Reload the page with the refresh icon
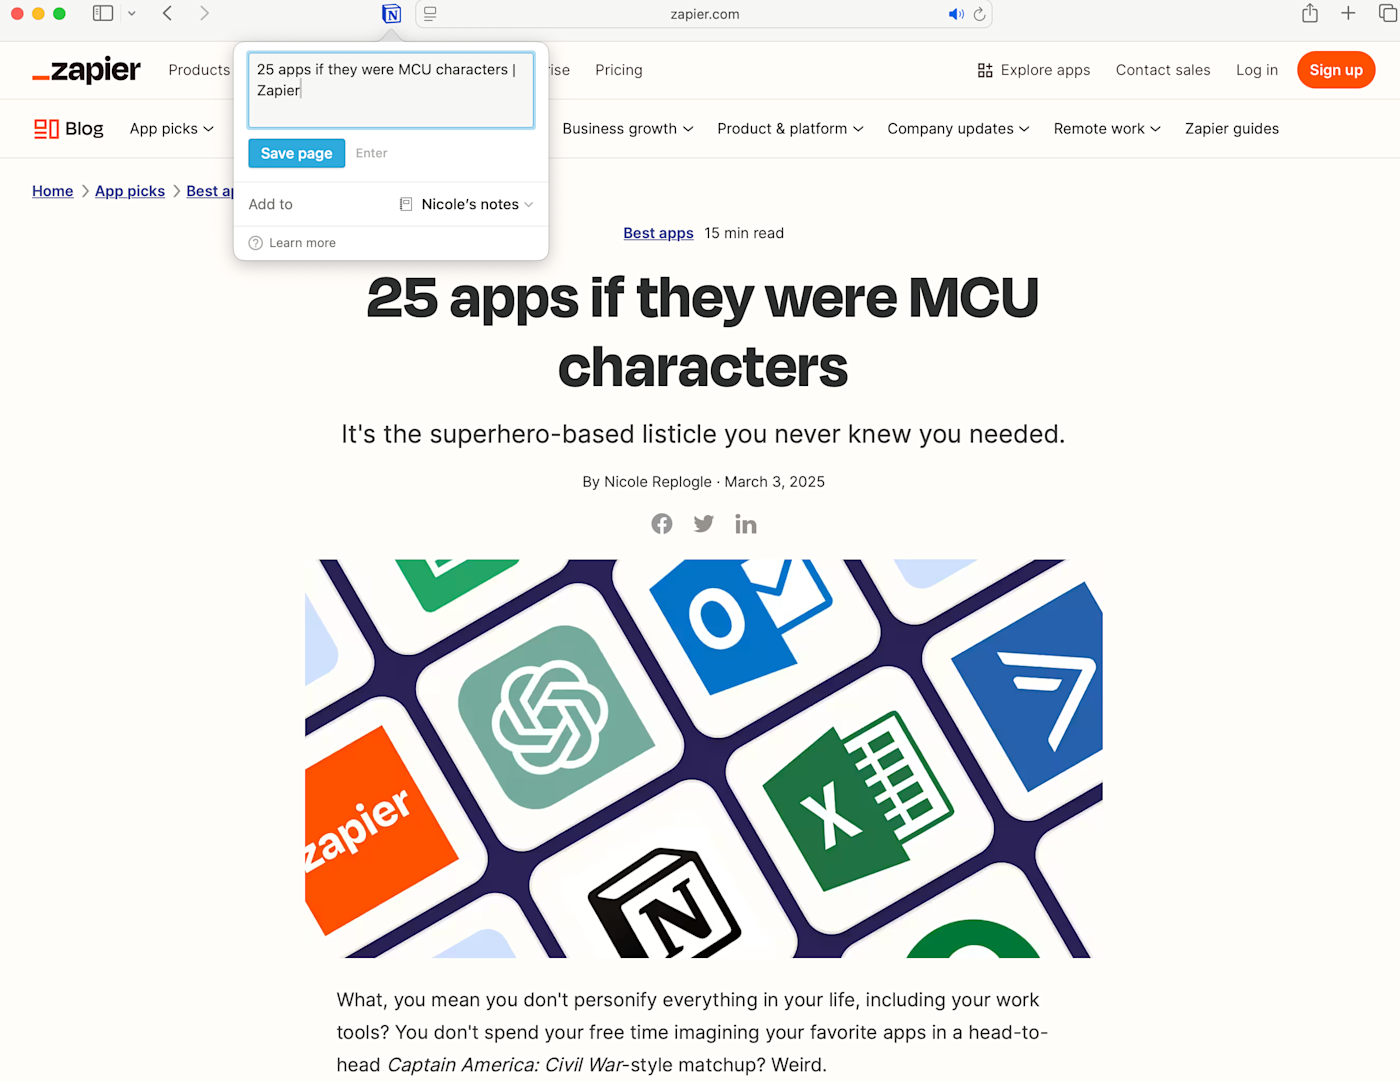This screenshot has height=1082, width=1400. (x=980, y=14)
